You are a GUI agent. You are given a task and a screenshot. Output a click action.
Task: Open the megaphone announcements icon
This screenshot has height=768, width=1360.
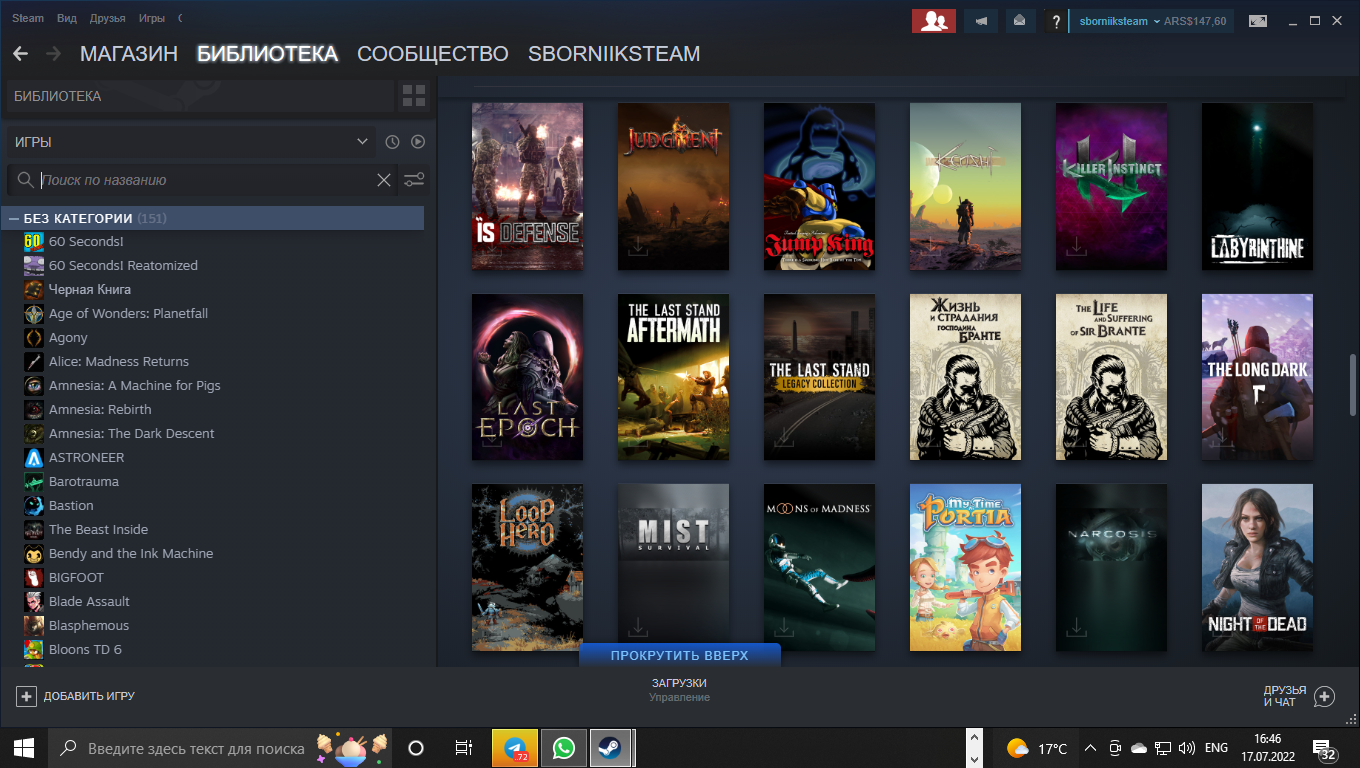pyautogui.click(x=981, y=21)
